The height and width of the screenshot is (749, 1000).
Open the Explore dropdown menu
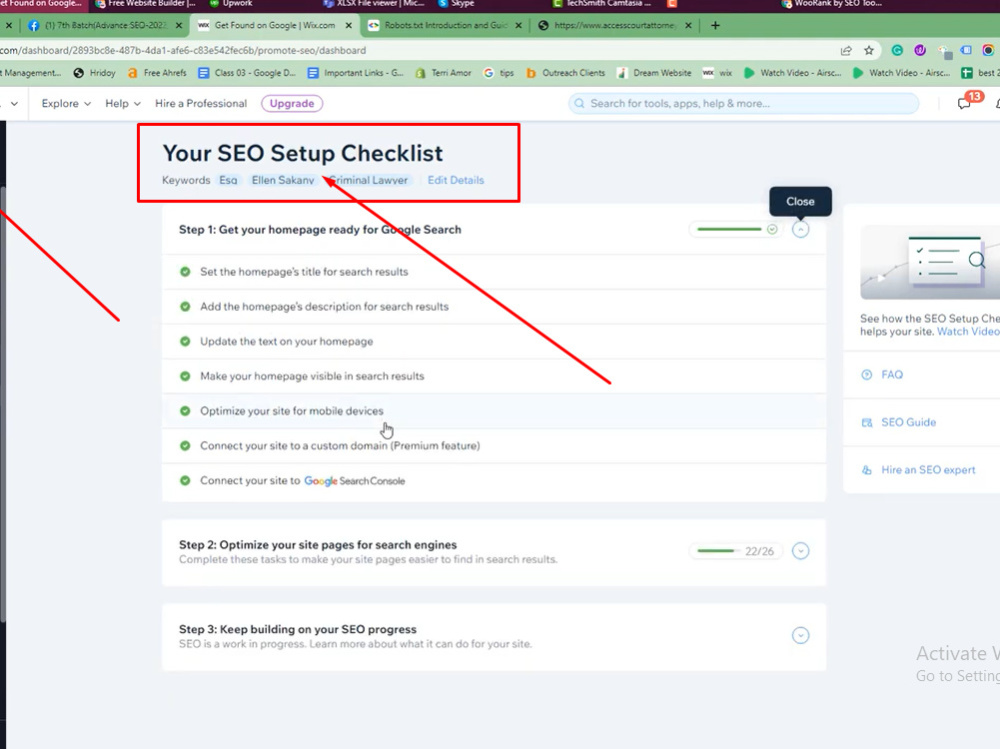(x=66, y=103)
